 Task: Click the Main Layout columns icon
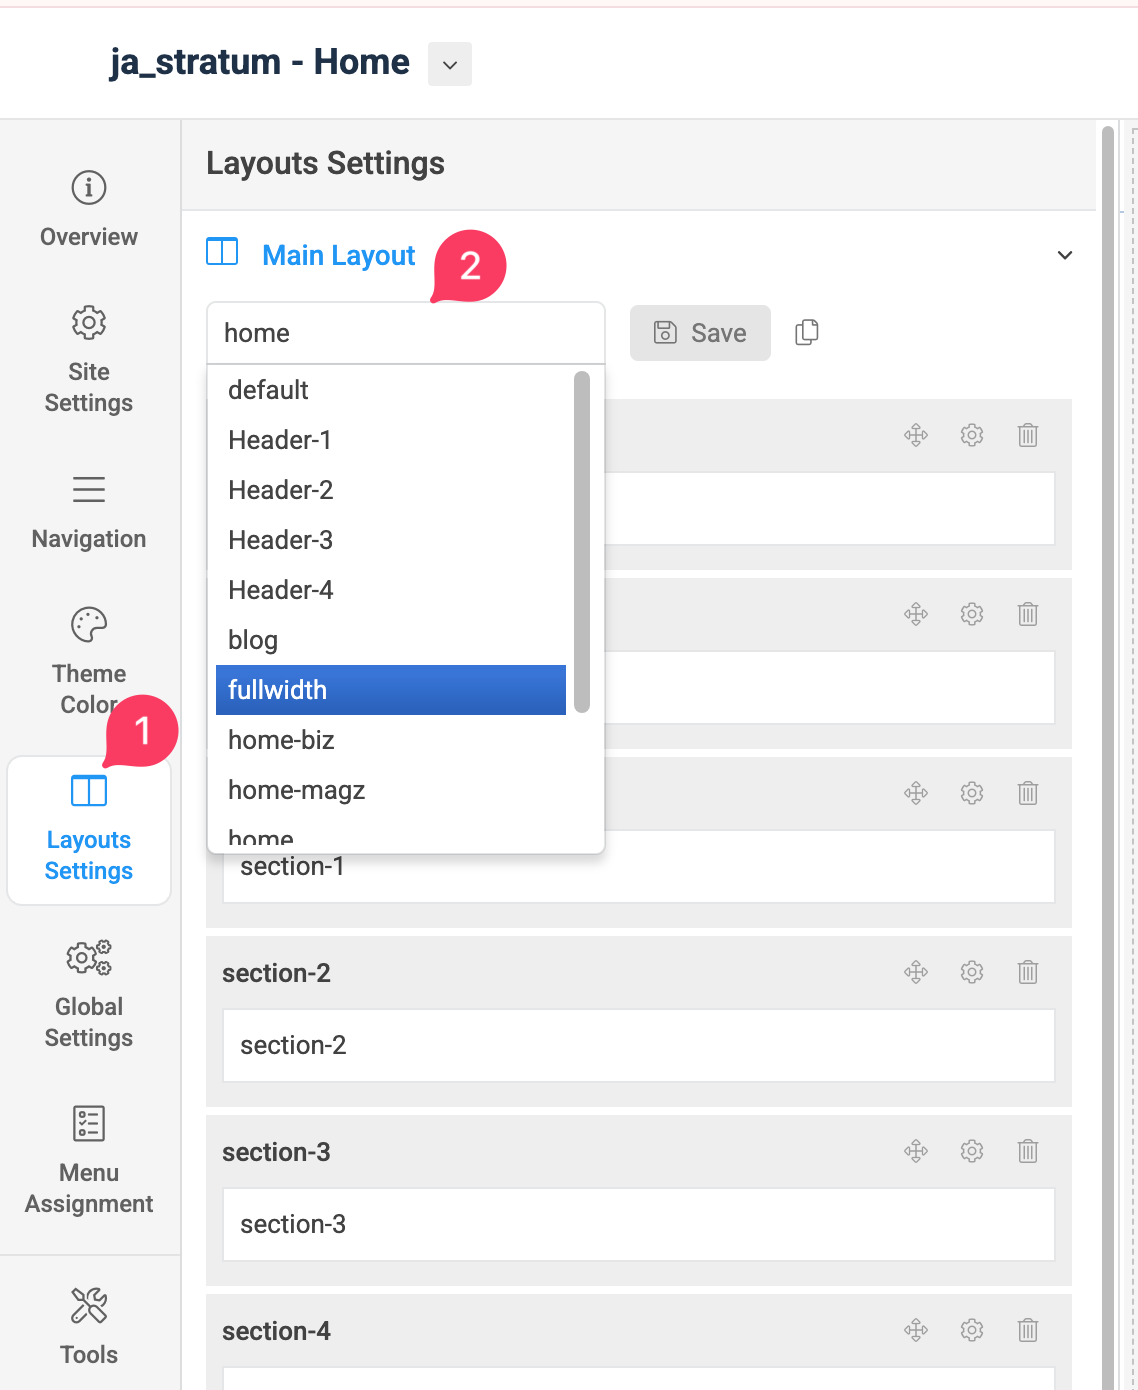point(222,252)
